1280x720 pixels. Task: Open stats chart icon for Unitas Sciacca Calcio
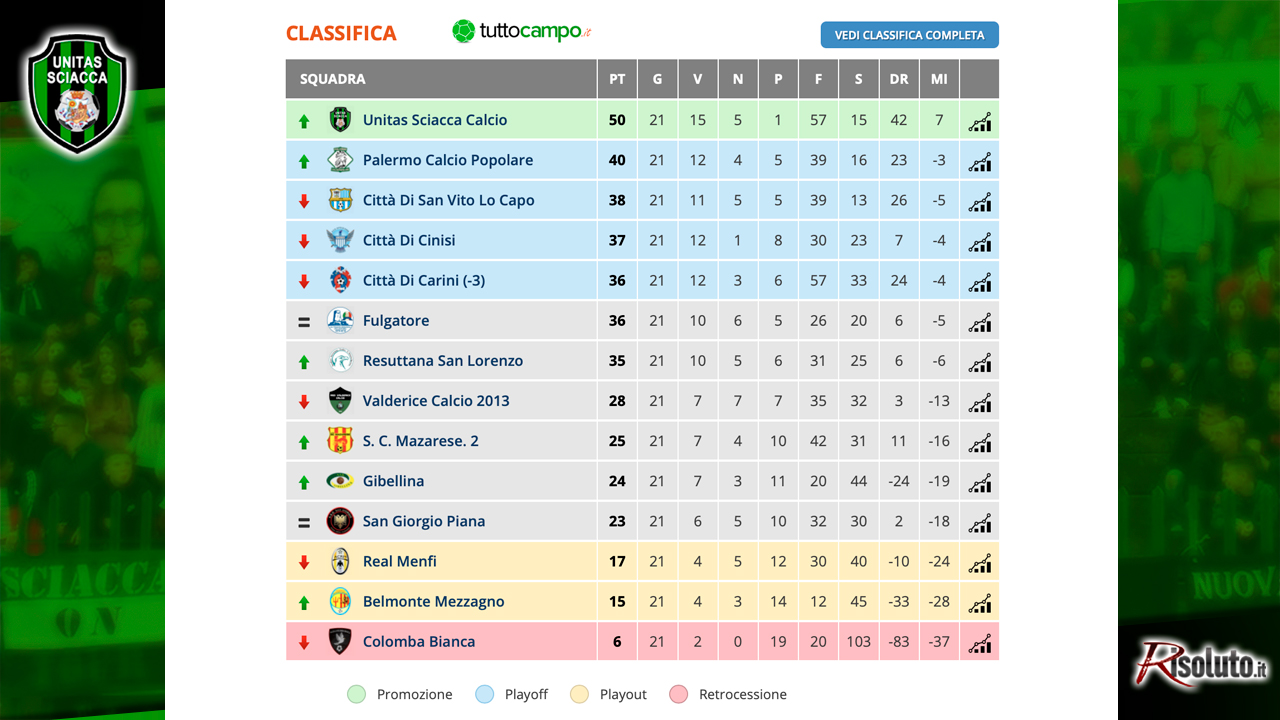pos(980,122)
